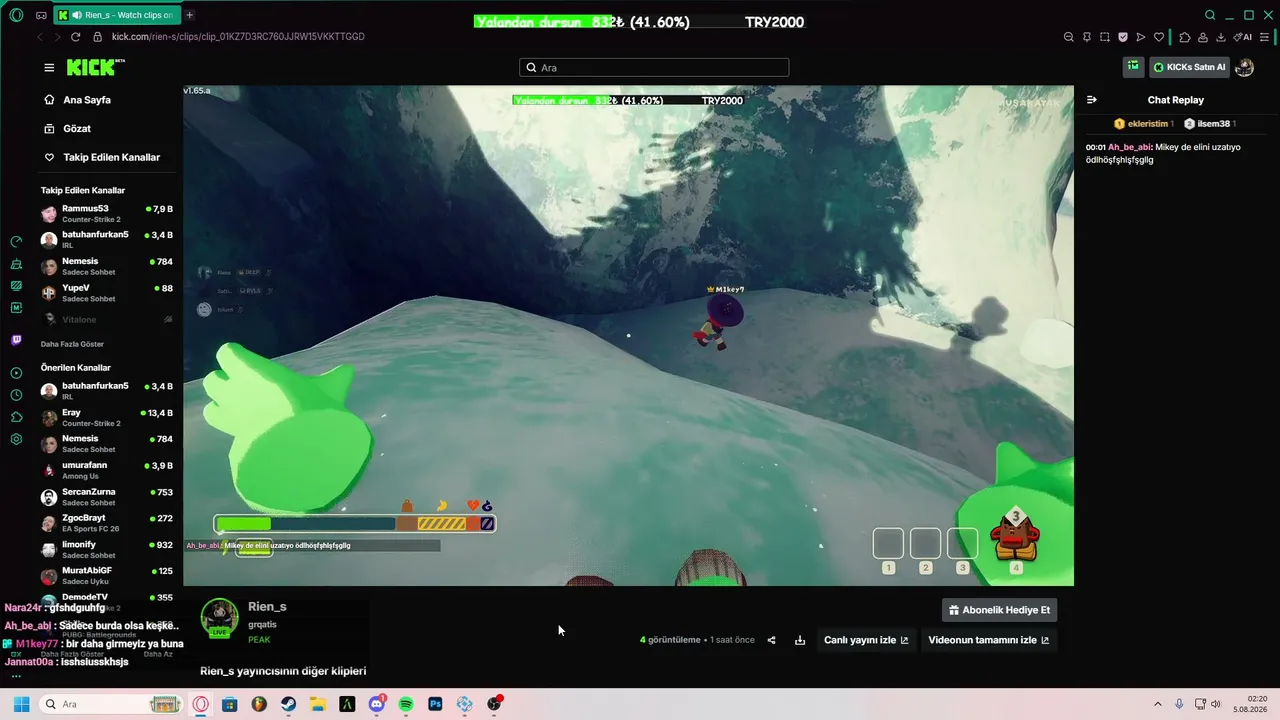1280x720 pixels.
Task: Open Spotify from the taskbar
Action: (406, 704)
